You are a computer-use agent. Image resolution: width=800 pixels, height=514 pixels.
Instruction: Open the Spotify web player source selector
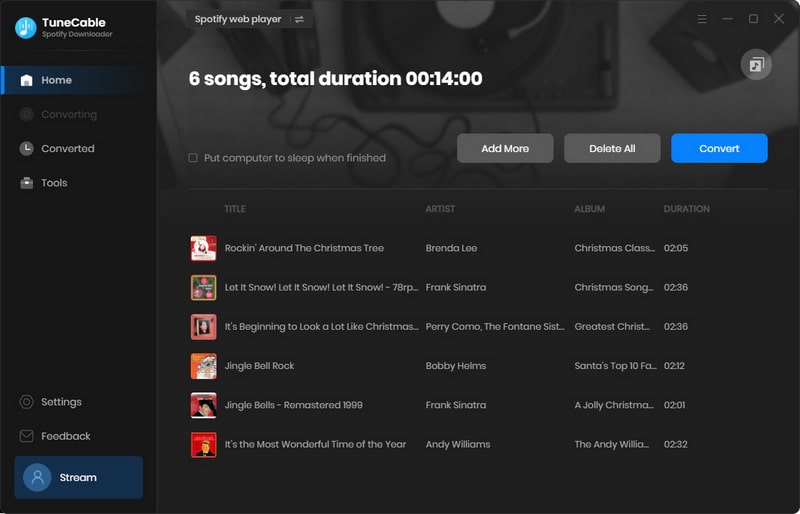237,19
